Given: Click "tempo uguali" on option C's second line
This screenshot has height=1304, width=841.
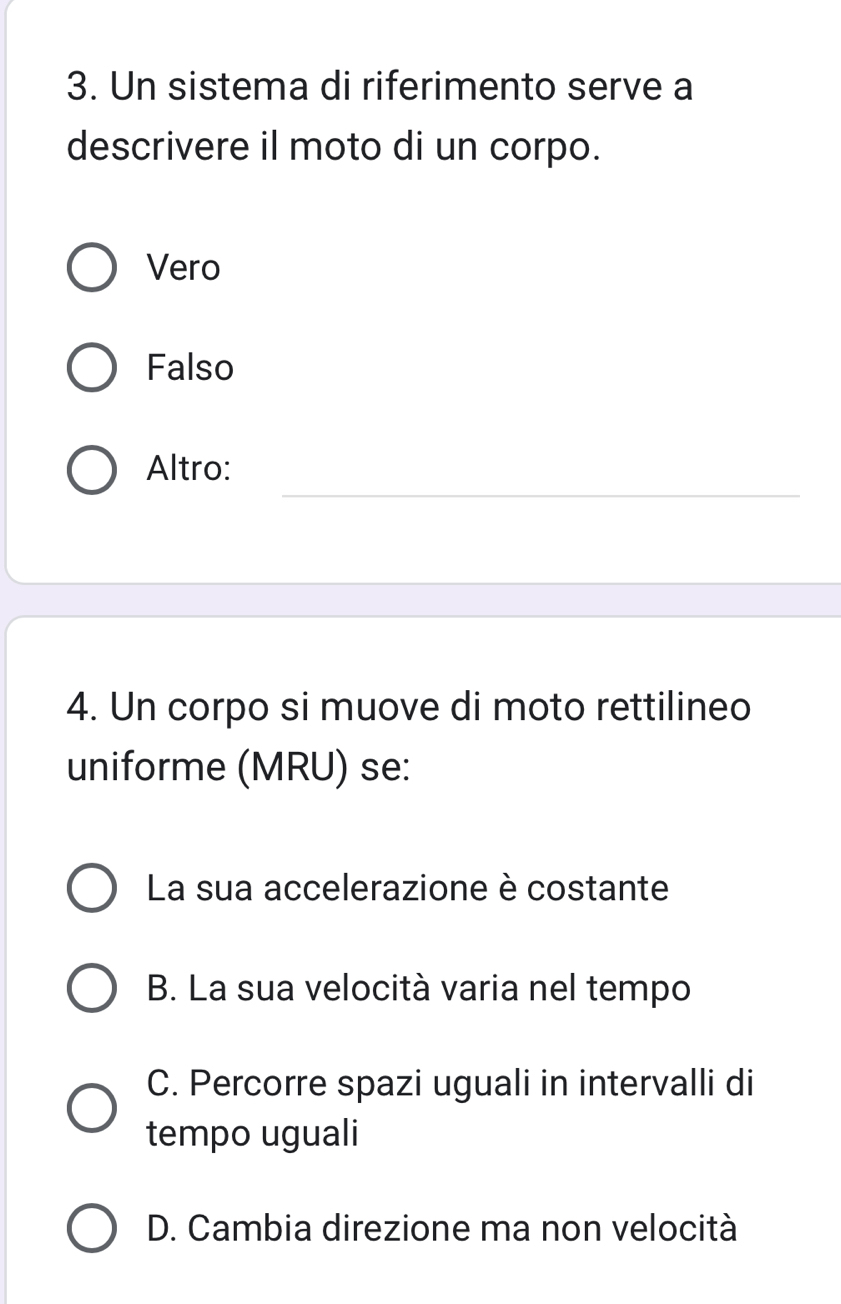Looking at the screenshot, I should pos(252,1134).
